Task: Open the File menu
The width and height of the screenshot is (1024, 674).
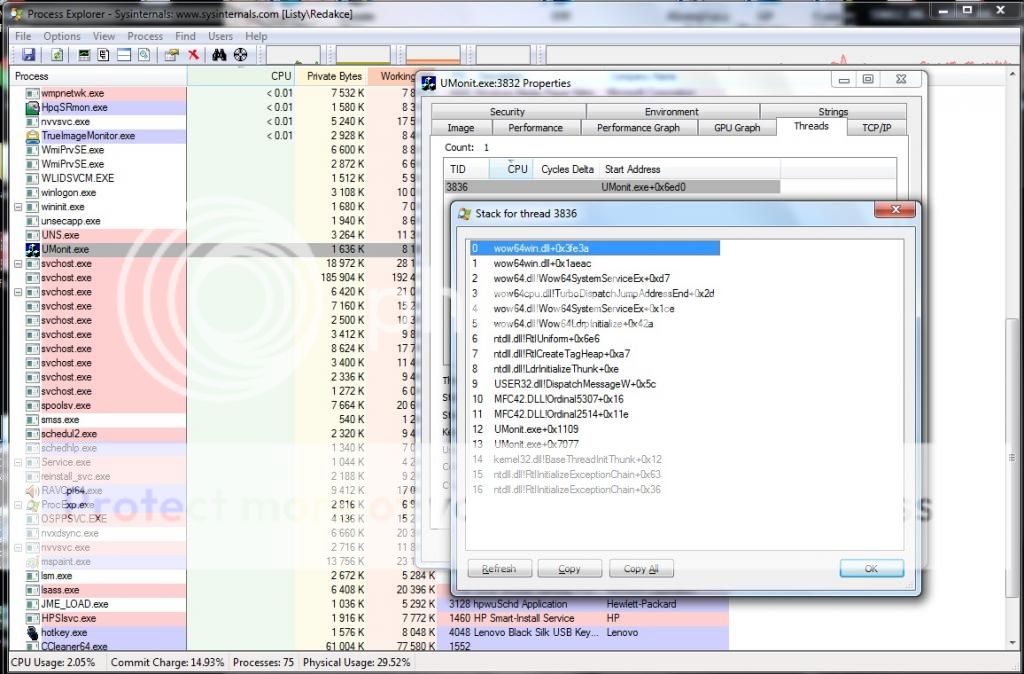Action: [23, 37]
